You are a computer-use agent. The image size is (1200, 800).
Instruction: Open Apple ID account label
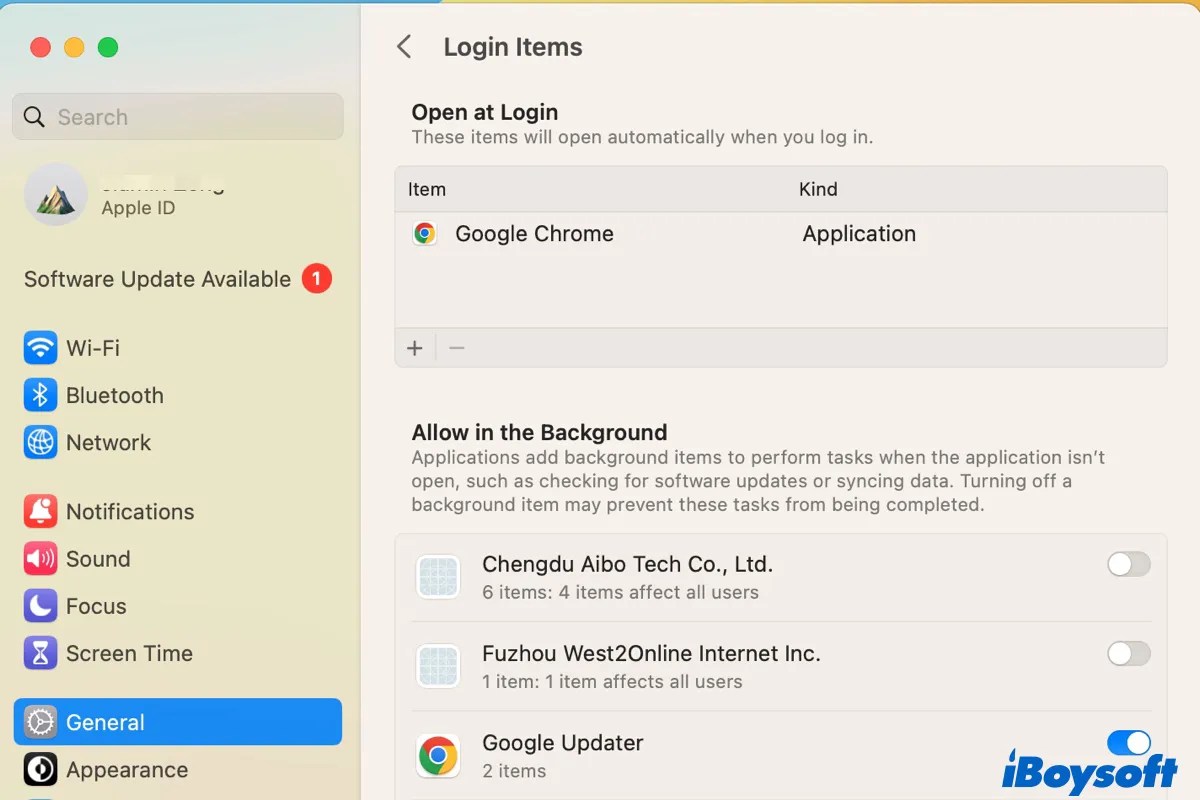click(138, 208)
